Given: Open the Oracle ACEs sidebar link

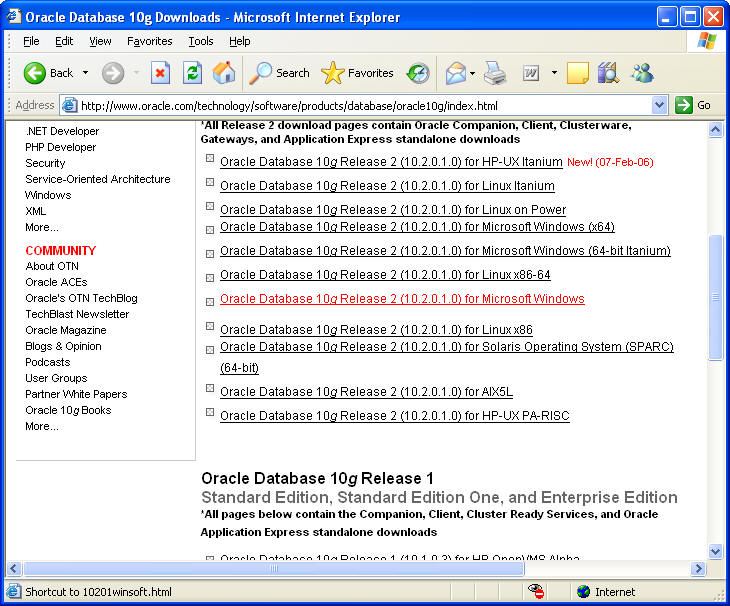Looking at the screenshot, I should [x=56, y=282].
